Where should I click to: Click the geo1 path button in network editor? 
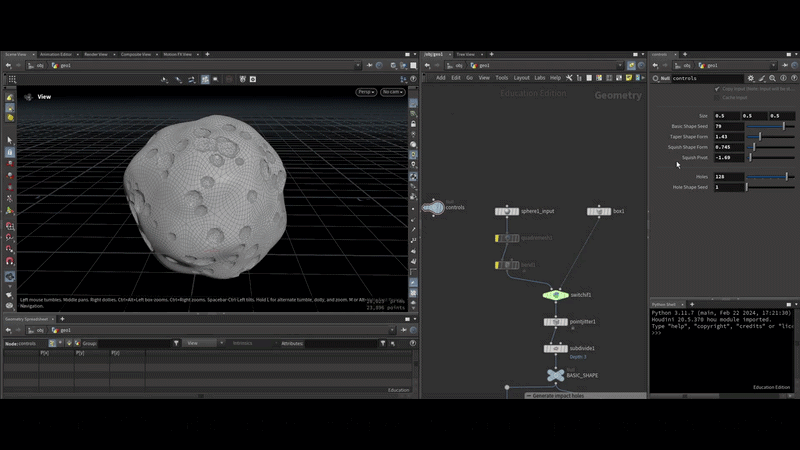coord(480,65)
